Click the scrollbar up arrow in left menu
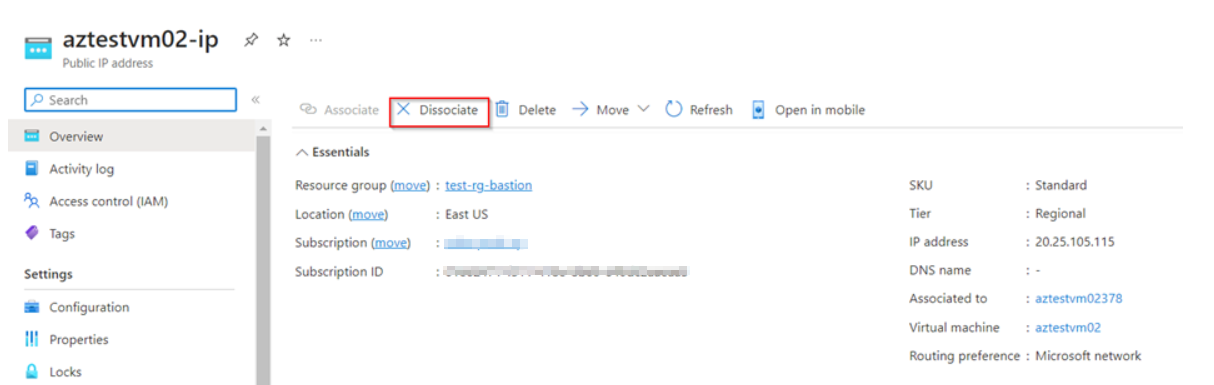The height and width of the screenshot is (385, 1214). click(x=264, y=128)
